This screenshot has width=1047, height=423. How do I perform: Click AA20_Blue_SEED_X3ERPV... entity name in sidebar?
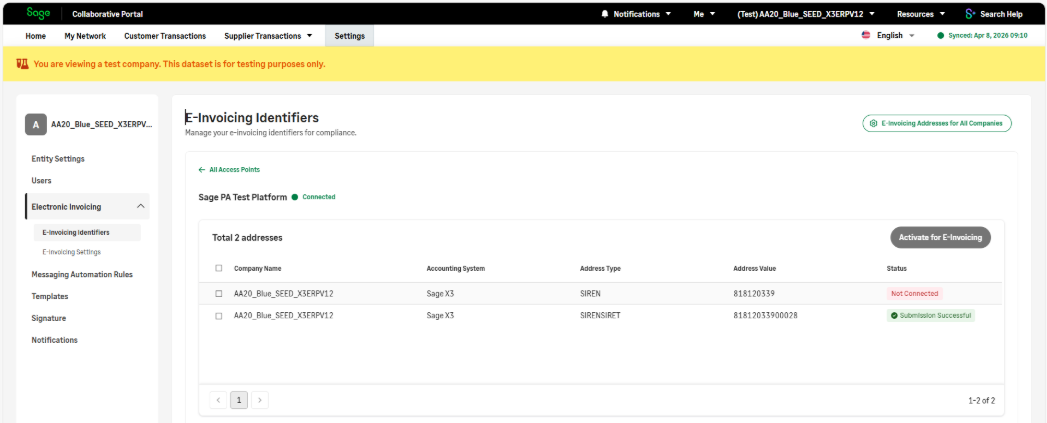(101, 124)
